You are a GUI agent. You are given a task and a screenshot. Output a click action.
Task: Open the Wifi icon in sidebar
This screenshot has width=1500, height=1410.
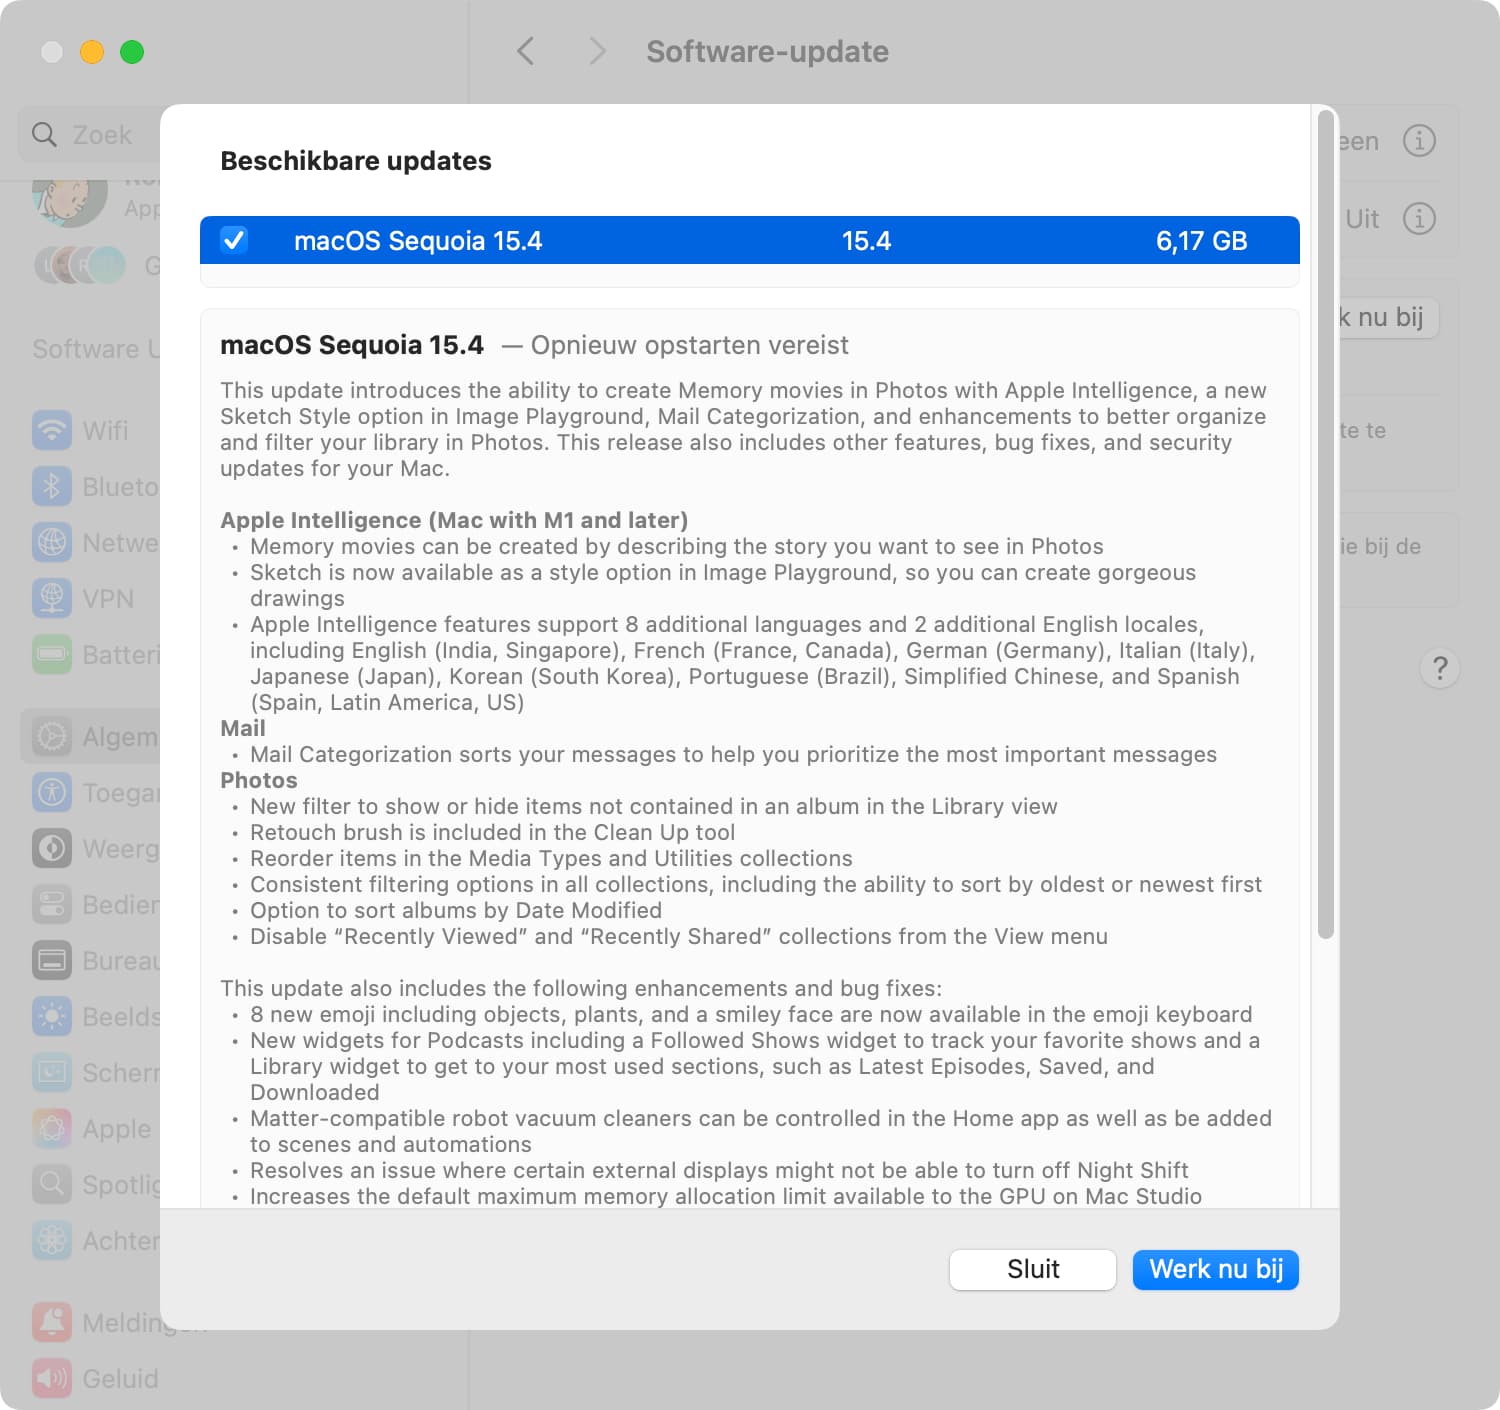pyautogui.click(x=52, y=431)
